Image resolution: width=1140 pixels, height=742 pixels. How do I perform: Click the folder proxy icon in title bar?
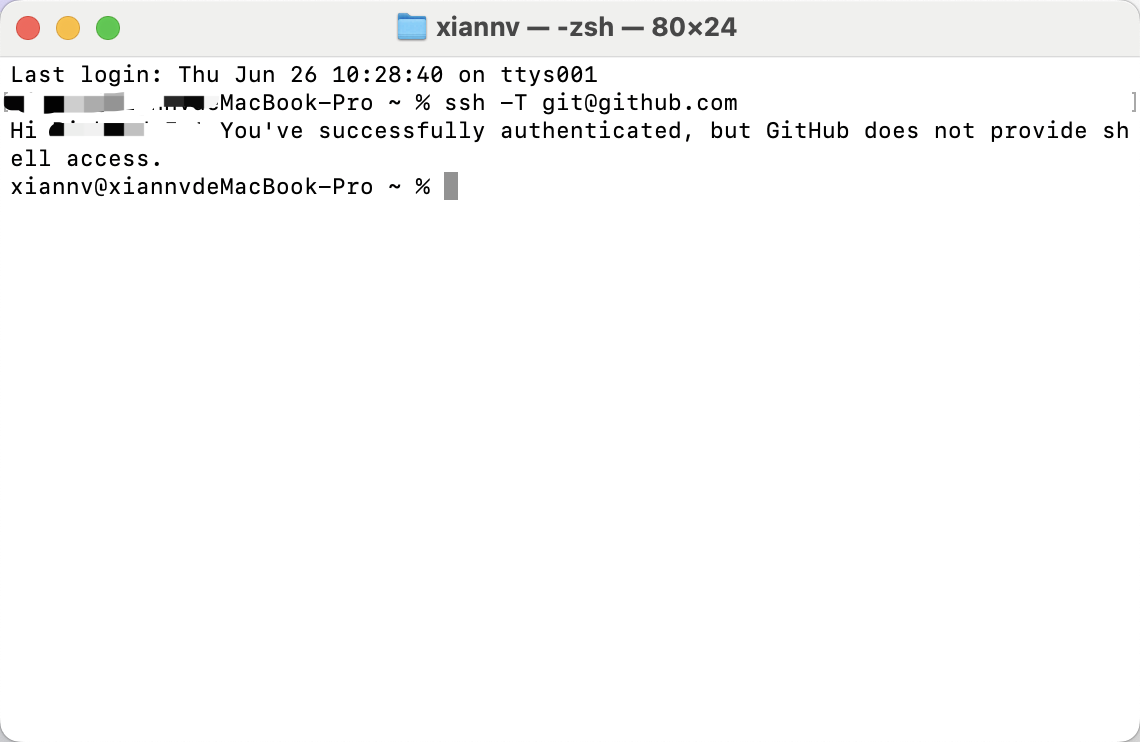(411, 27)
